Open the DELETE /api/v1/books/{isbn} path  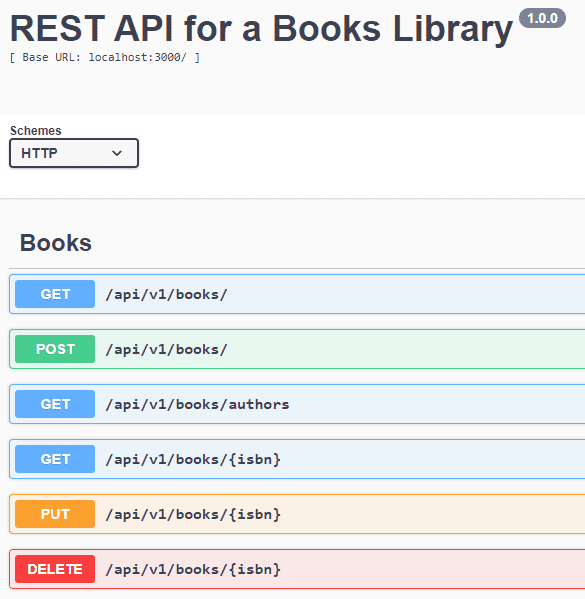click(x=193, y=570)
